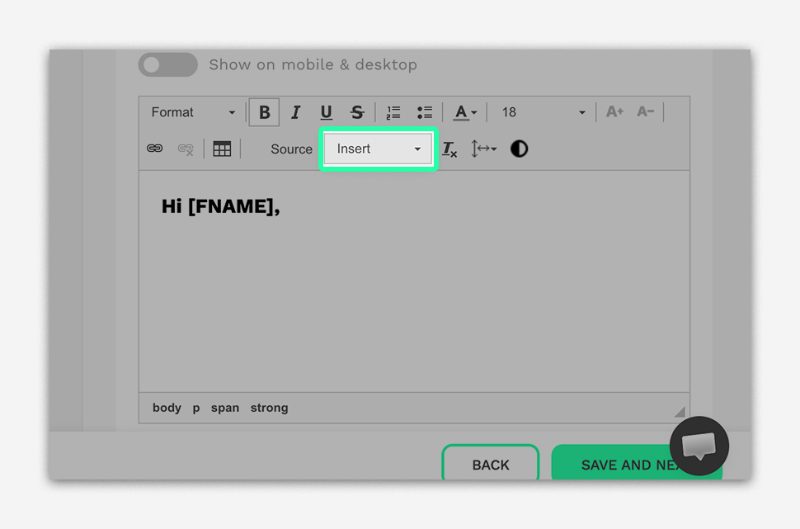Insert a bulleted list

point(424,113)
